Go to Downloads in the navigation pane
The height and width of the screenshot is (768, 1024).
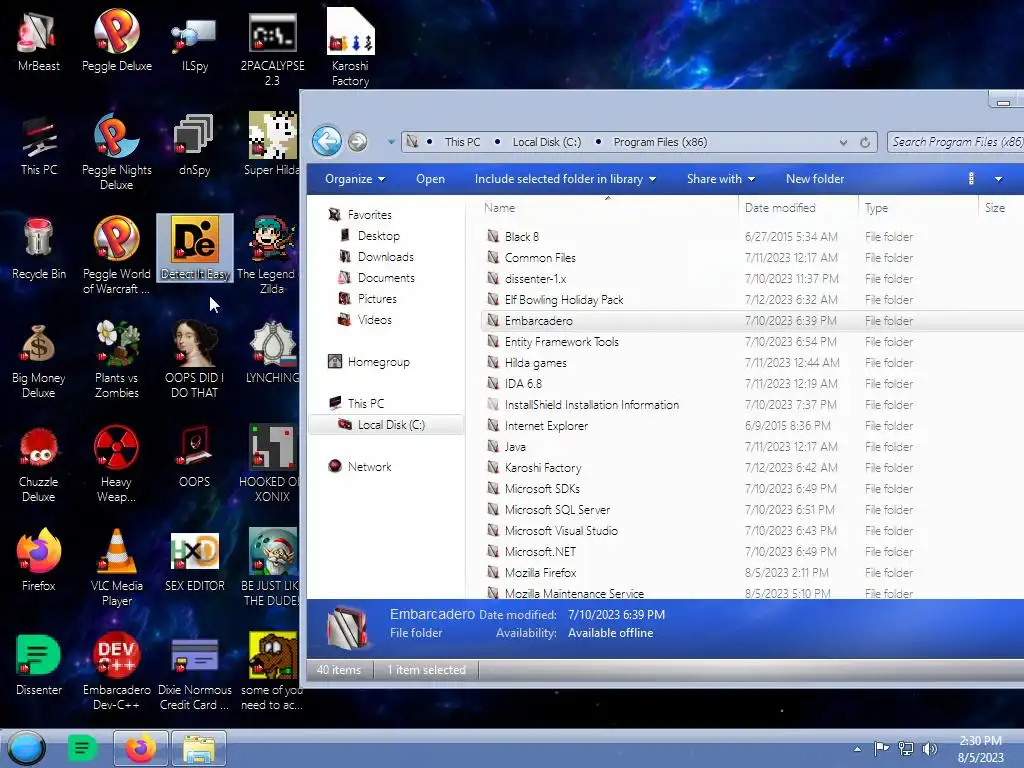point(385,257)
